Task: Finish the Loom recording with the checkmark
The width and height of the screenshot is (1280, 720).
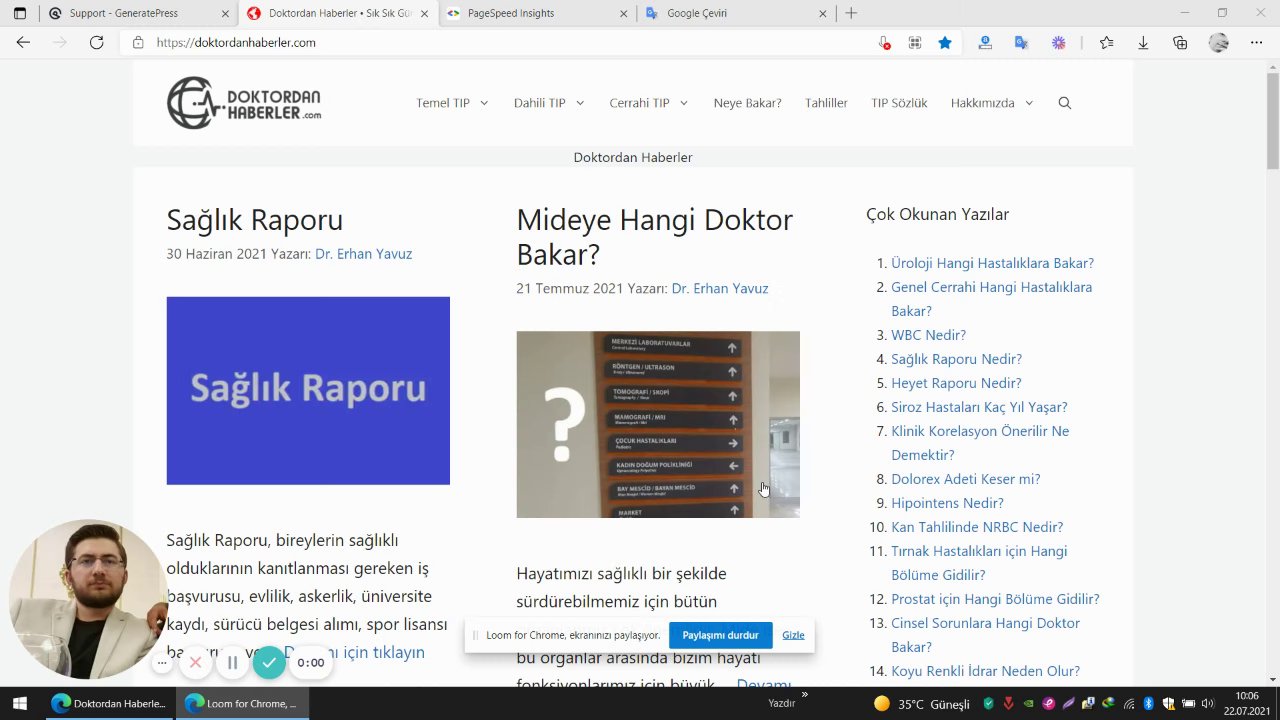Action: pyautogui.click(x=269, y=662)
